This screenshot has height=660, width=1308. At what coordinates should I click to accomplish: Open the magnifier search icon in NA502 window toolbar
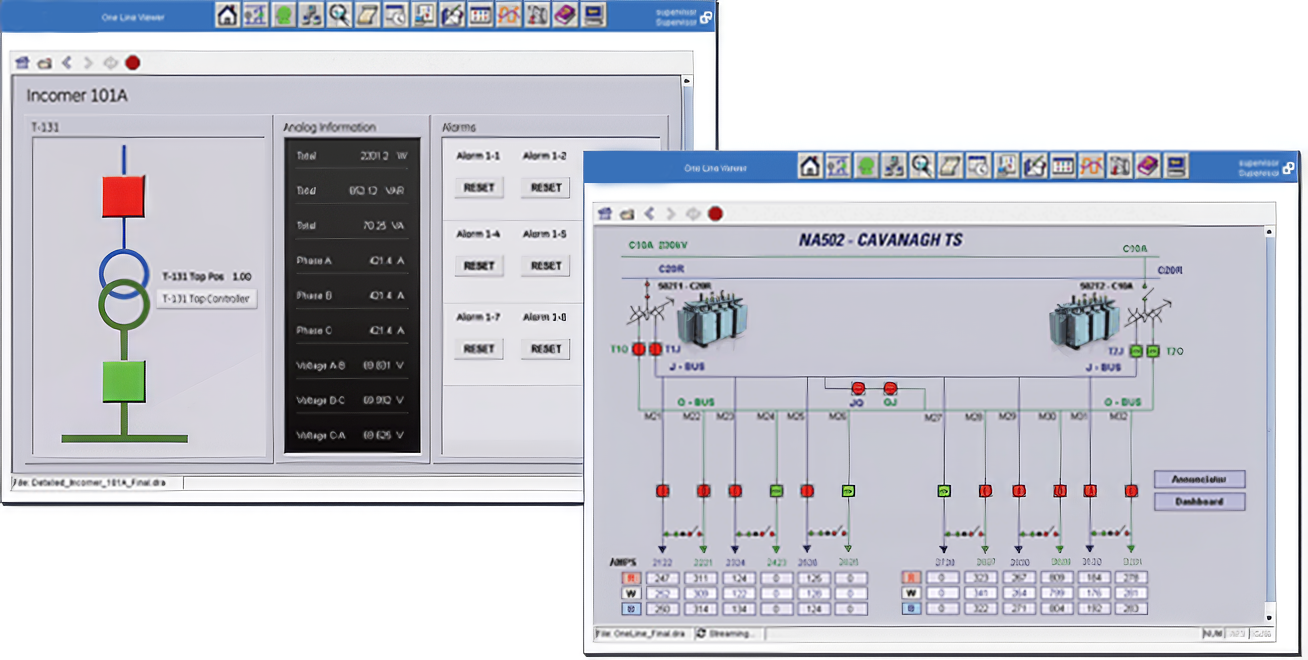[922, 165]
